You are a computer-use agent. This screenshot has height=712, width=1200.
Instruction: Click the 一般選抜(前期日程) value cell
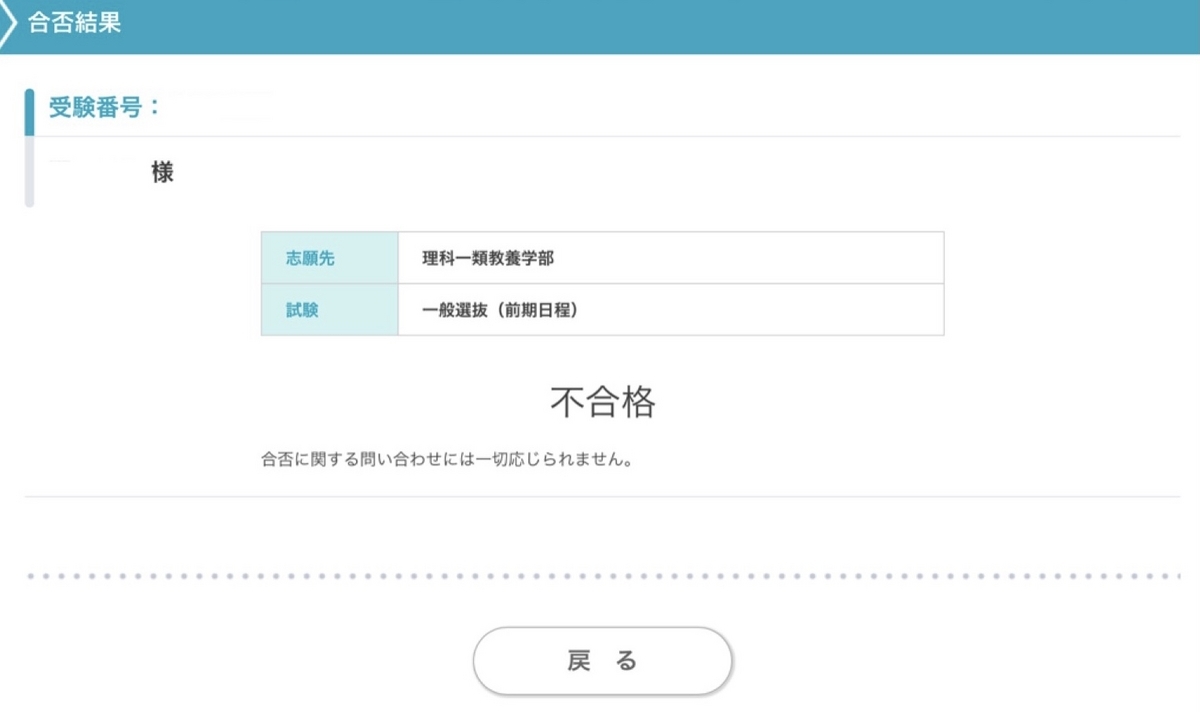coord(671,310)
